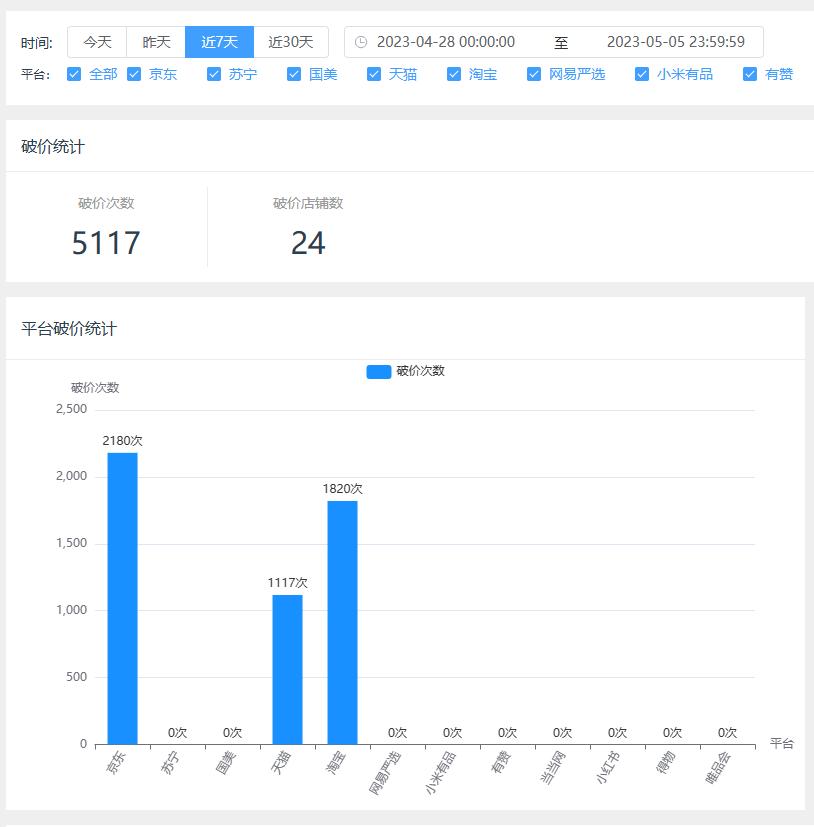The height and width of the screenshot is (827, 814).
Task: Toggle the 京东 platform checkbox
Action: point(134,74)
